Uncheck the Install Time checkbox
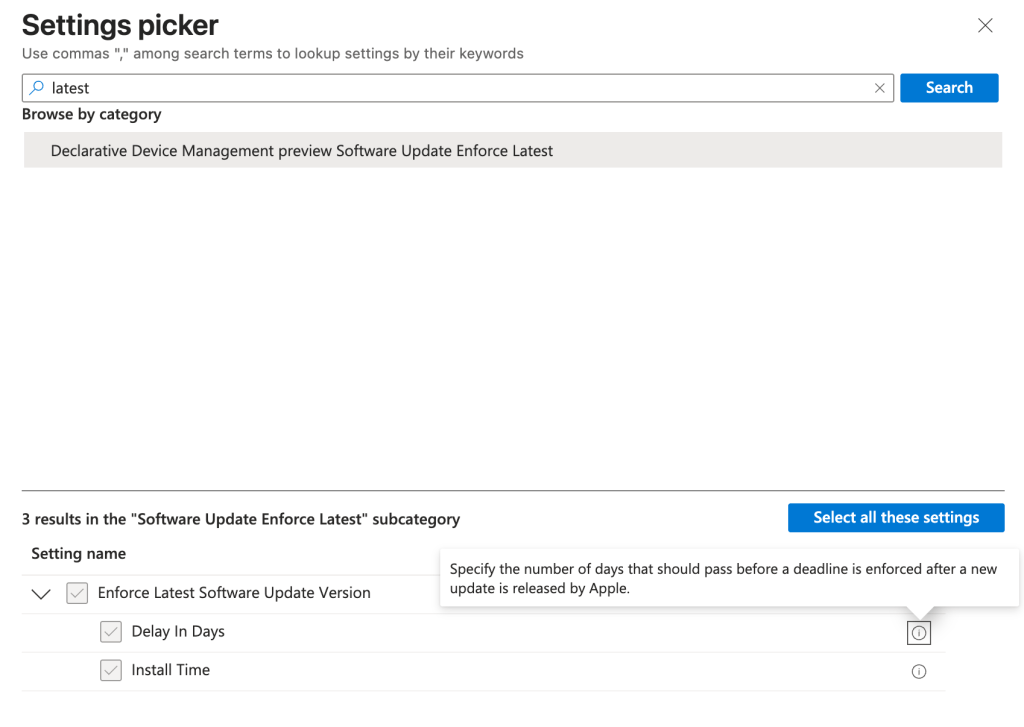Image resolution: width=1024 pixels, height=727 pixels. 111,671
